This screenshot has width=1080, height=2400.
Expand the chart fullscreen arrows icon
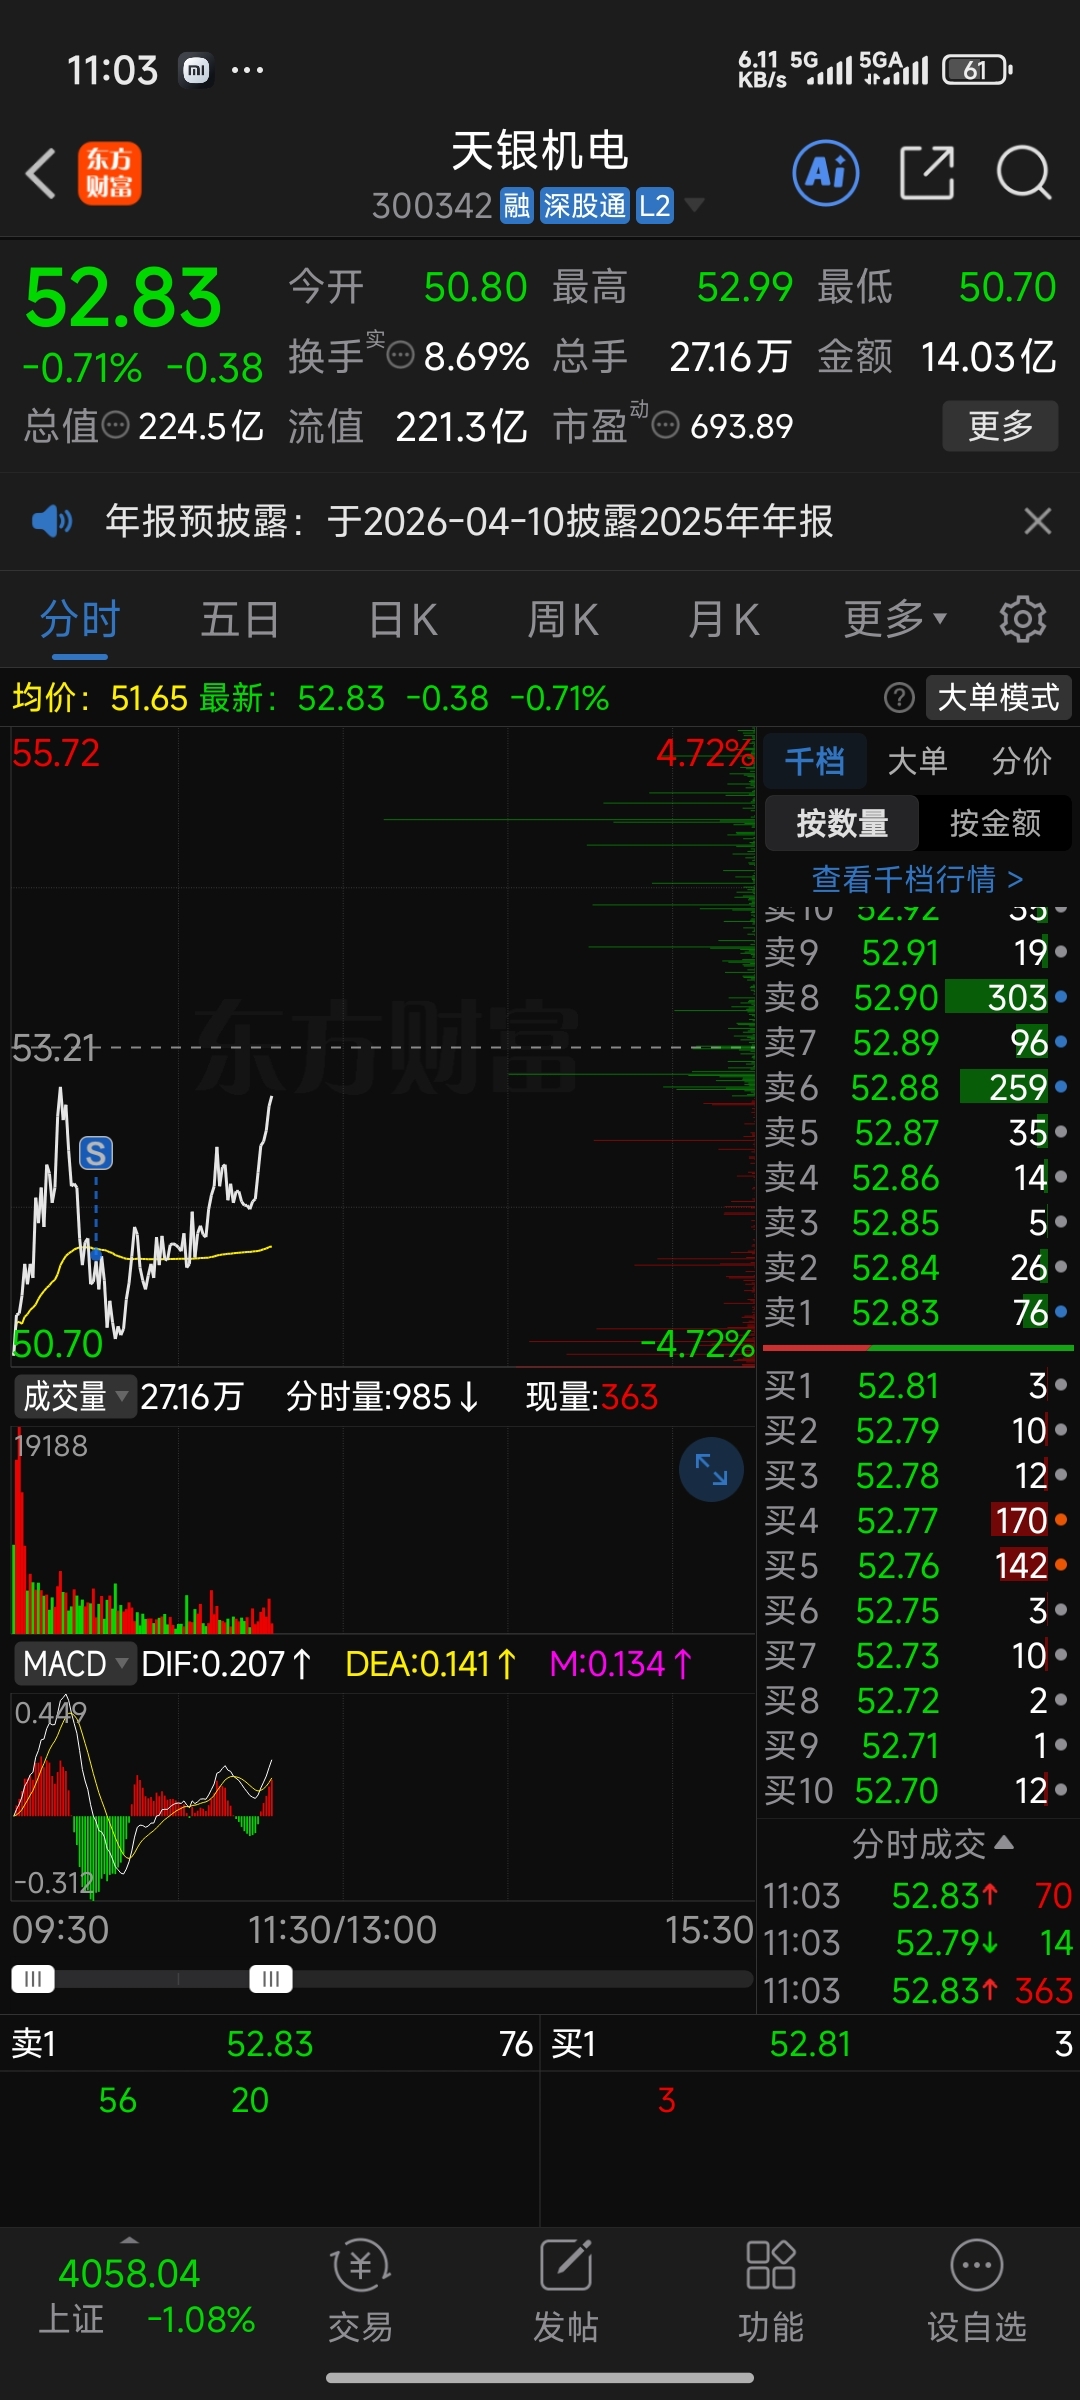tap(711, 1469)
